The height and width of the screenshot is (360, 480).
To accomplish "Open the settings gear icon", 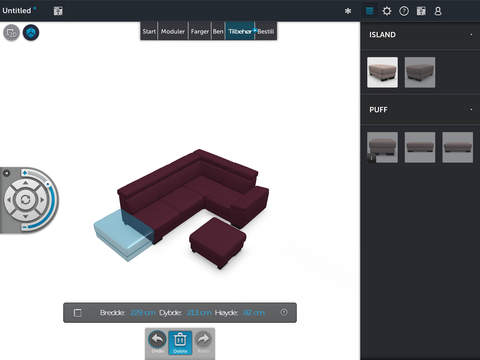I will tap(387, 11).
